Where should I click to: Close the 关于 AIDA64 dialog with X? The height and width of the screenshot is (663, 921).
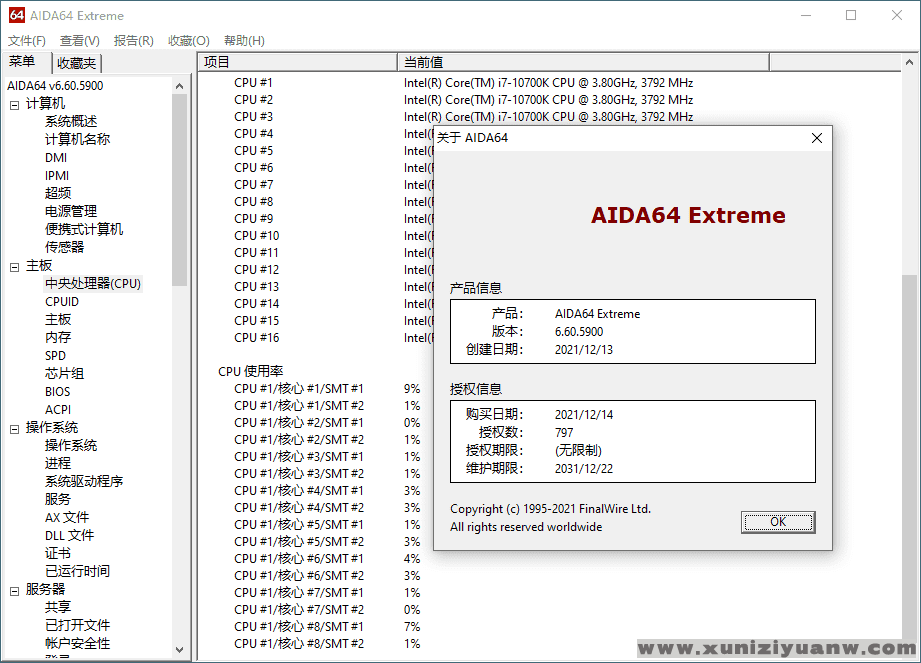pyautogui.click(x=817, y=138)
